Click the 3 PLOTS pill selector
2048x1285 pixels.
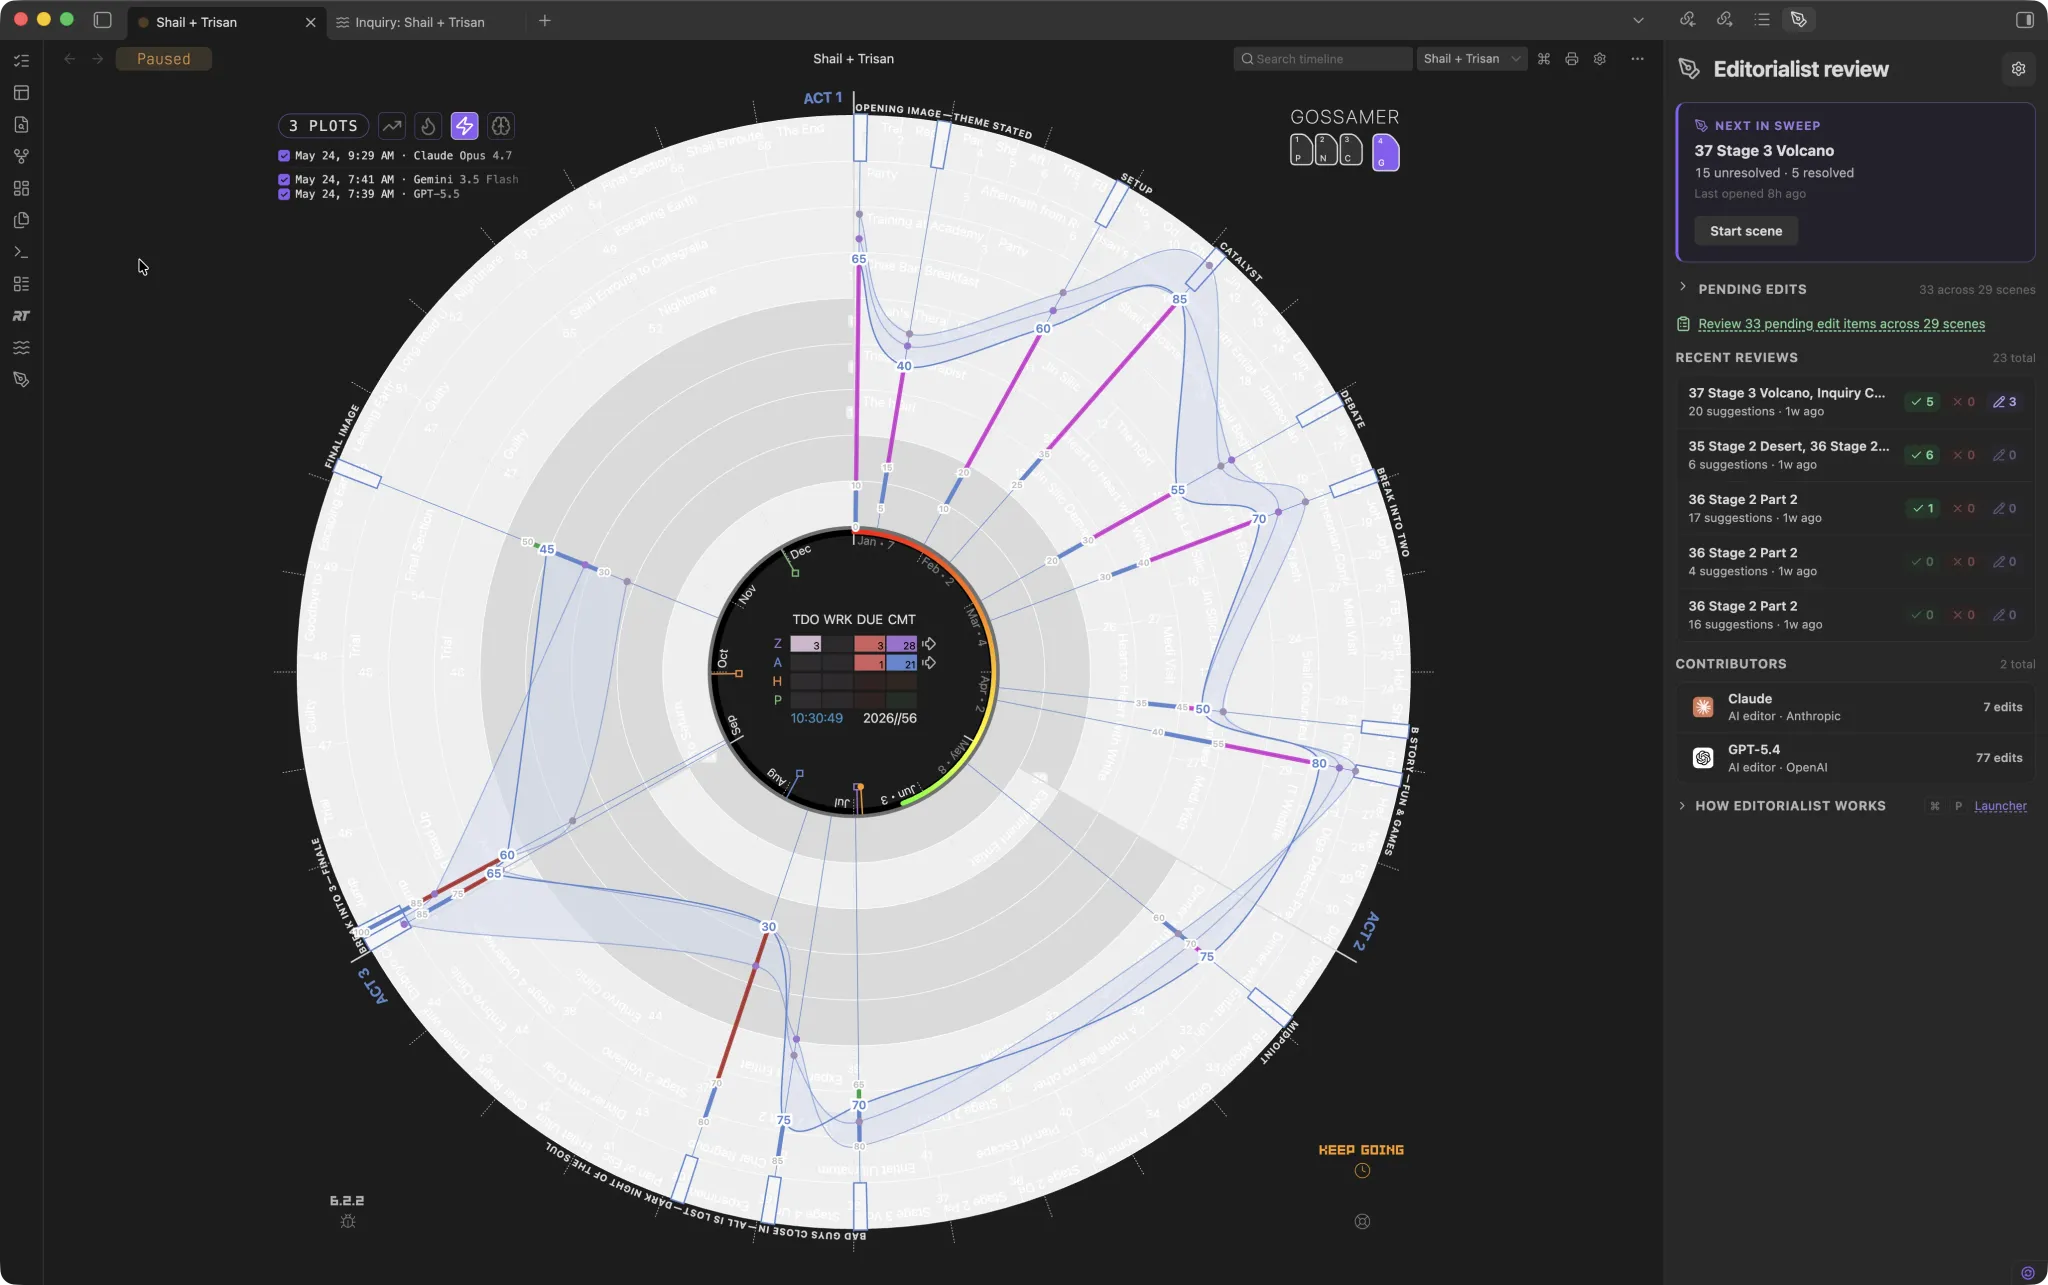pyautogui.click(x=323, y=126)
